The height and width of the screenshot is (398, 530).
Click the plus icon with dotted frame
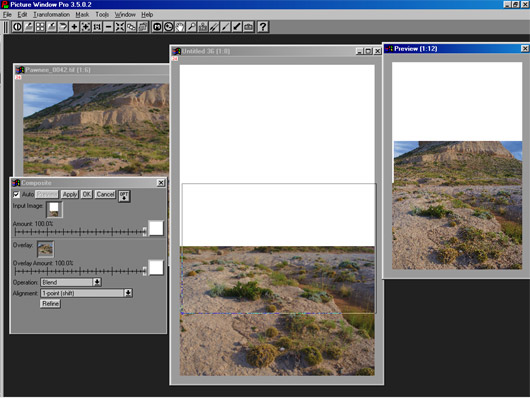(x=86, y=27)
